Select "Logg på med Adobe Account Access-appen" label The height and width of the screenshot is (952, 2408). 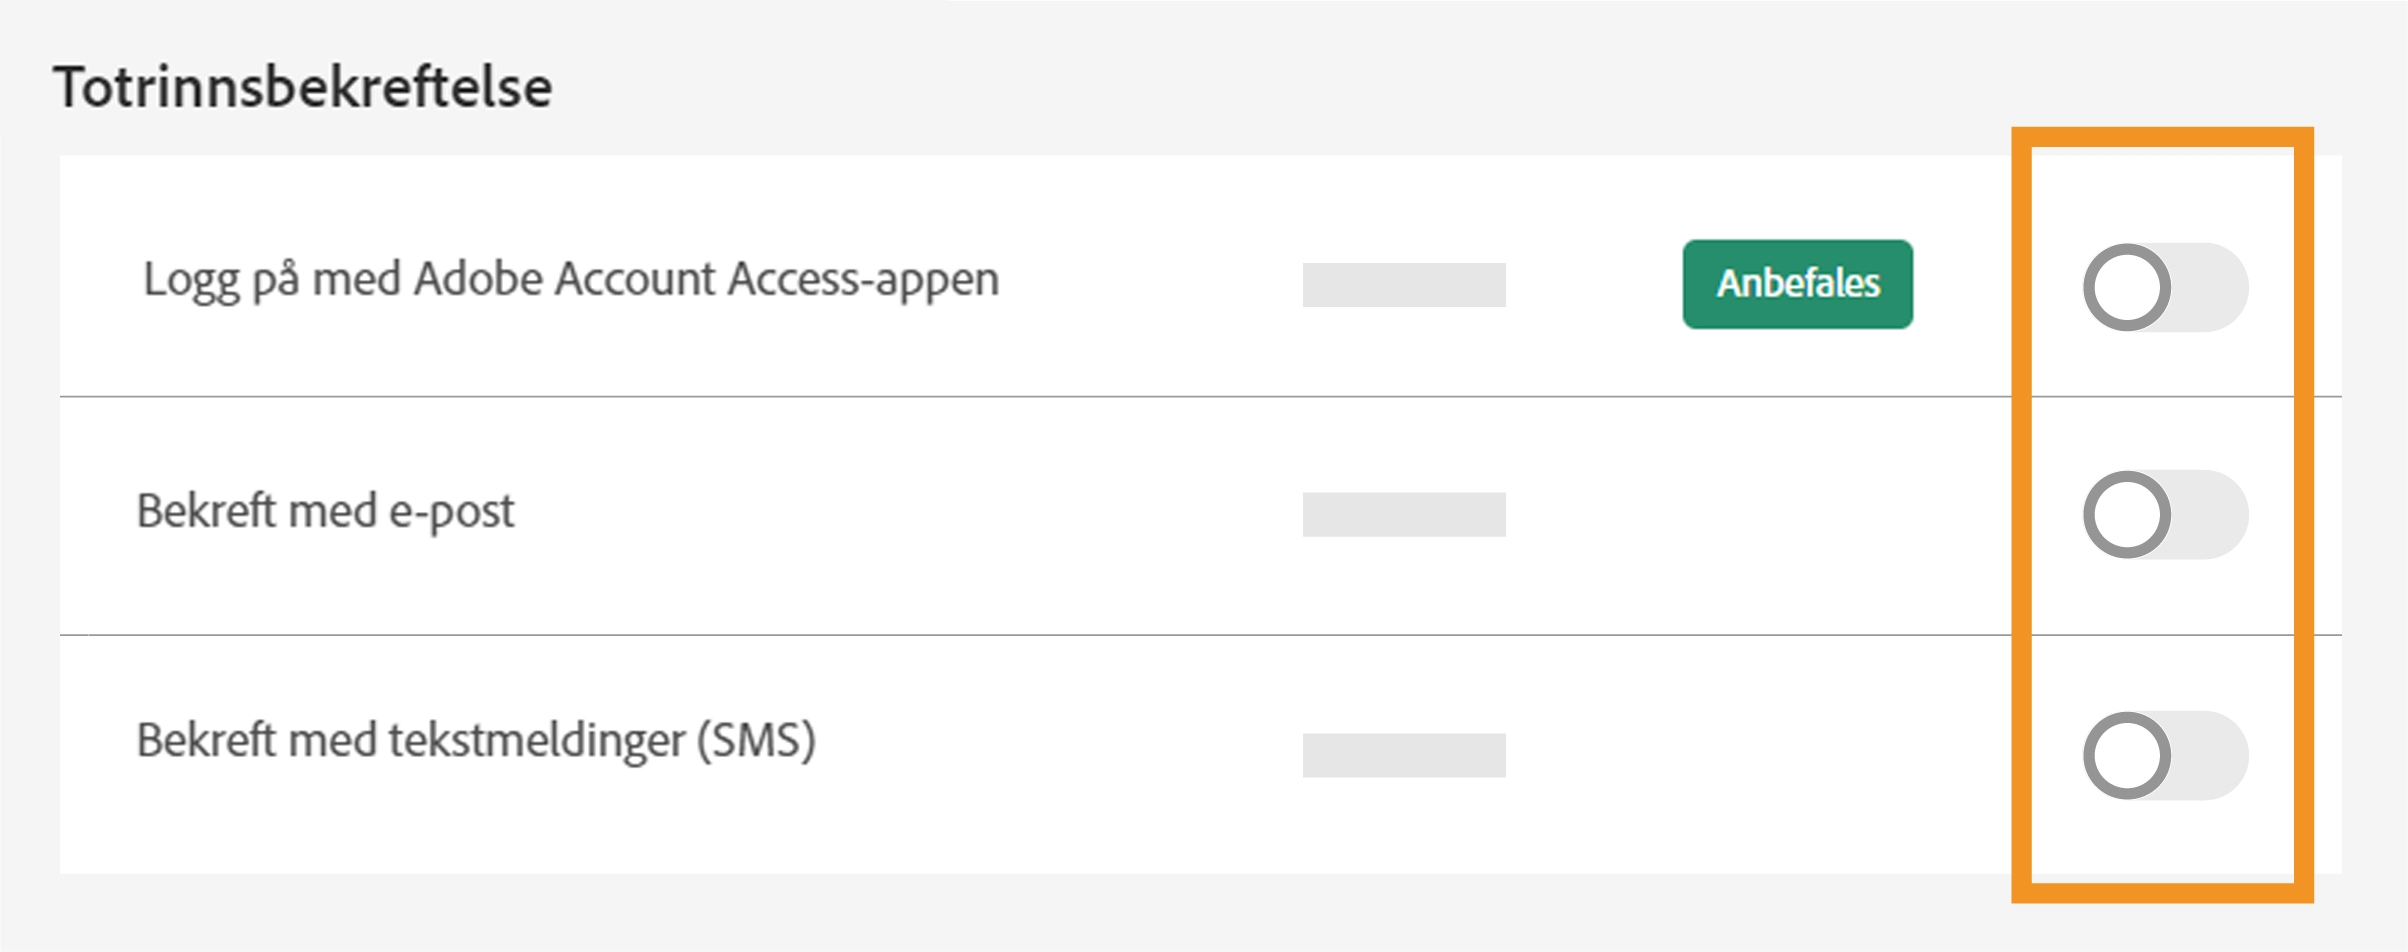571,280
